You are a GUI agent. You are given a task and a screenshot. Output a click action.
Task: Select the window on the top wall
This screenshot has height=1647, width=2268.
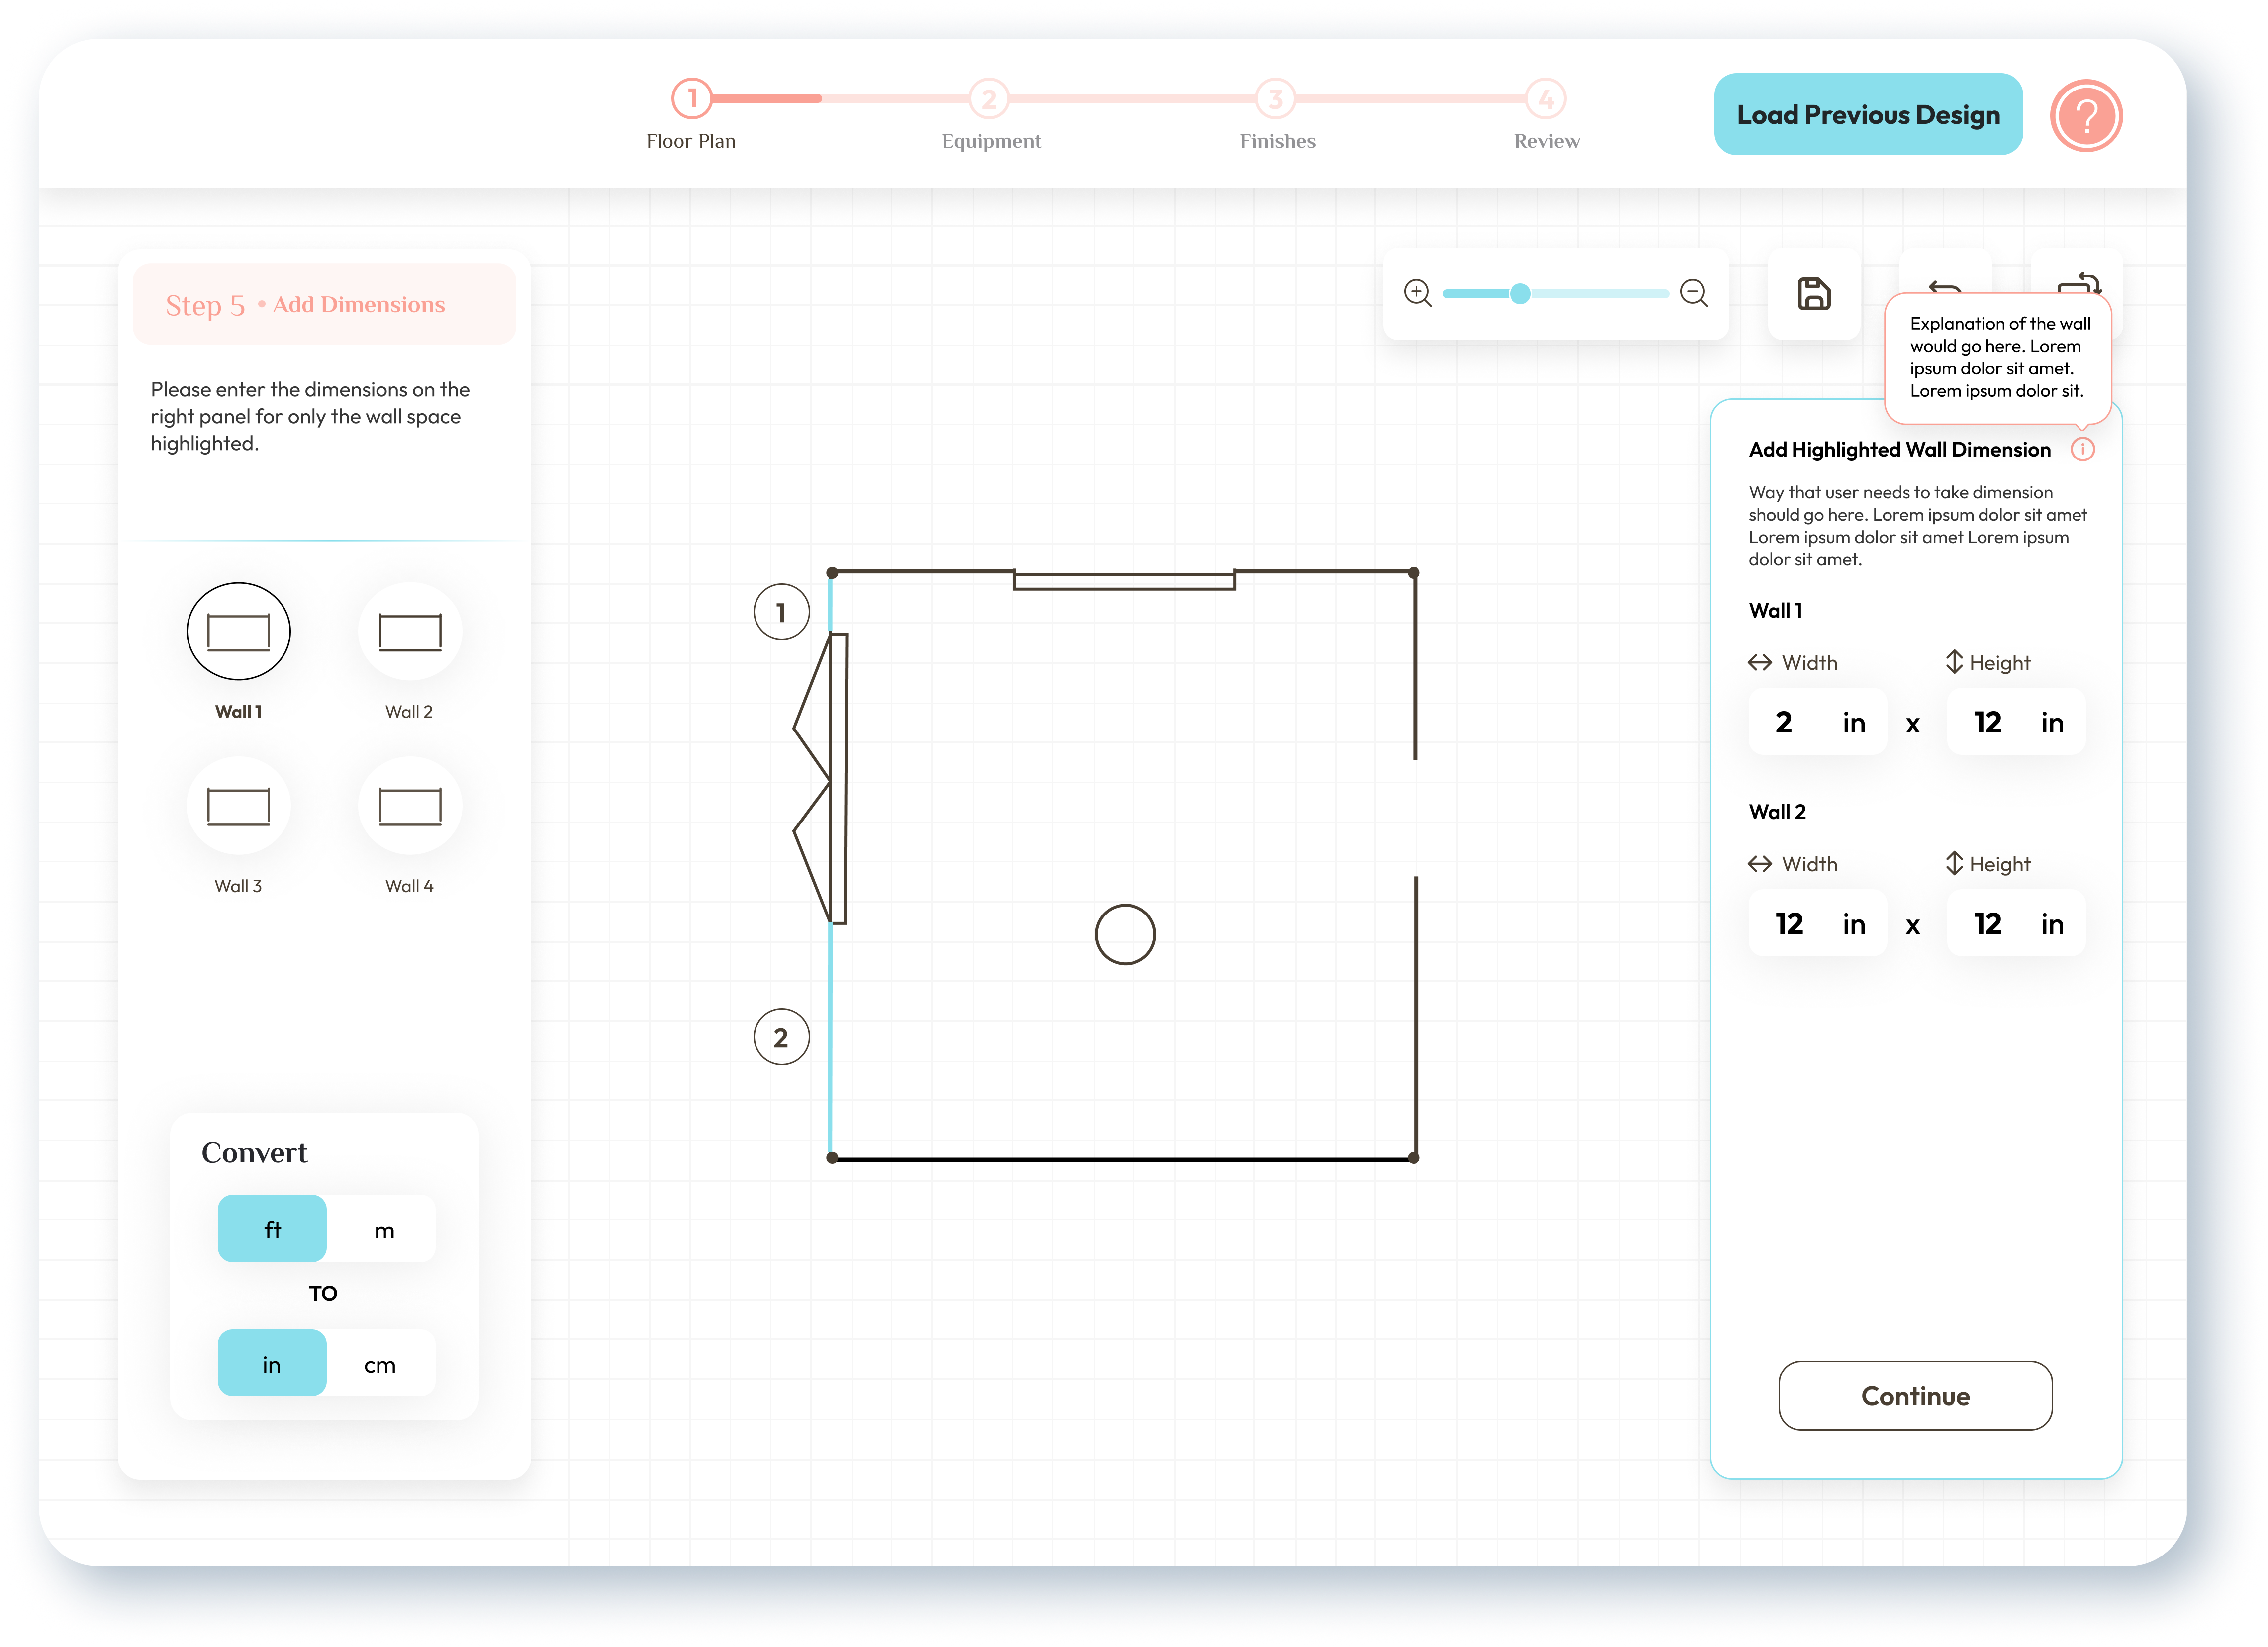point(1124,581)
